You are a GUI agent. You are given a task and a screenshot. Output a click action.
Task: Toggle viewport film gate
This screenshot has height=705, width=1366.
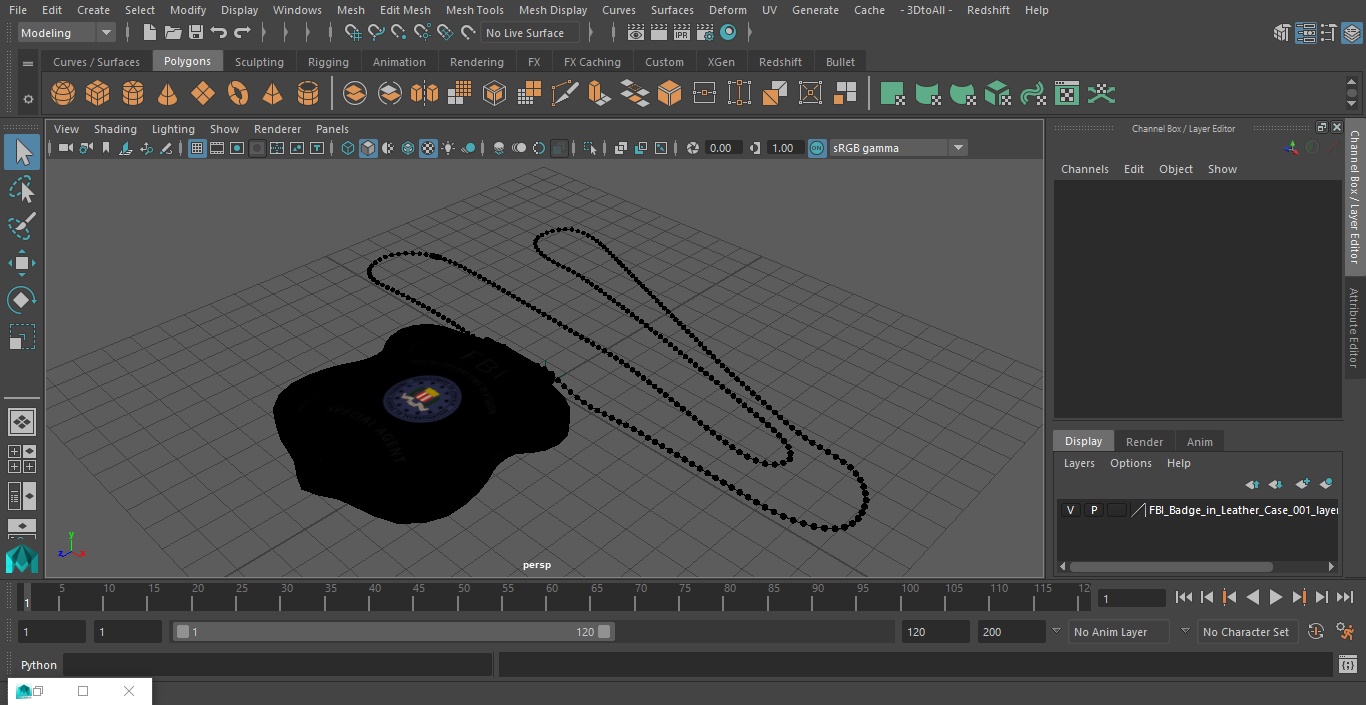tap(217, 148)
